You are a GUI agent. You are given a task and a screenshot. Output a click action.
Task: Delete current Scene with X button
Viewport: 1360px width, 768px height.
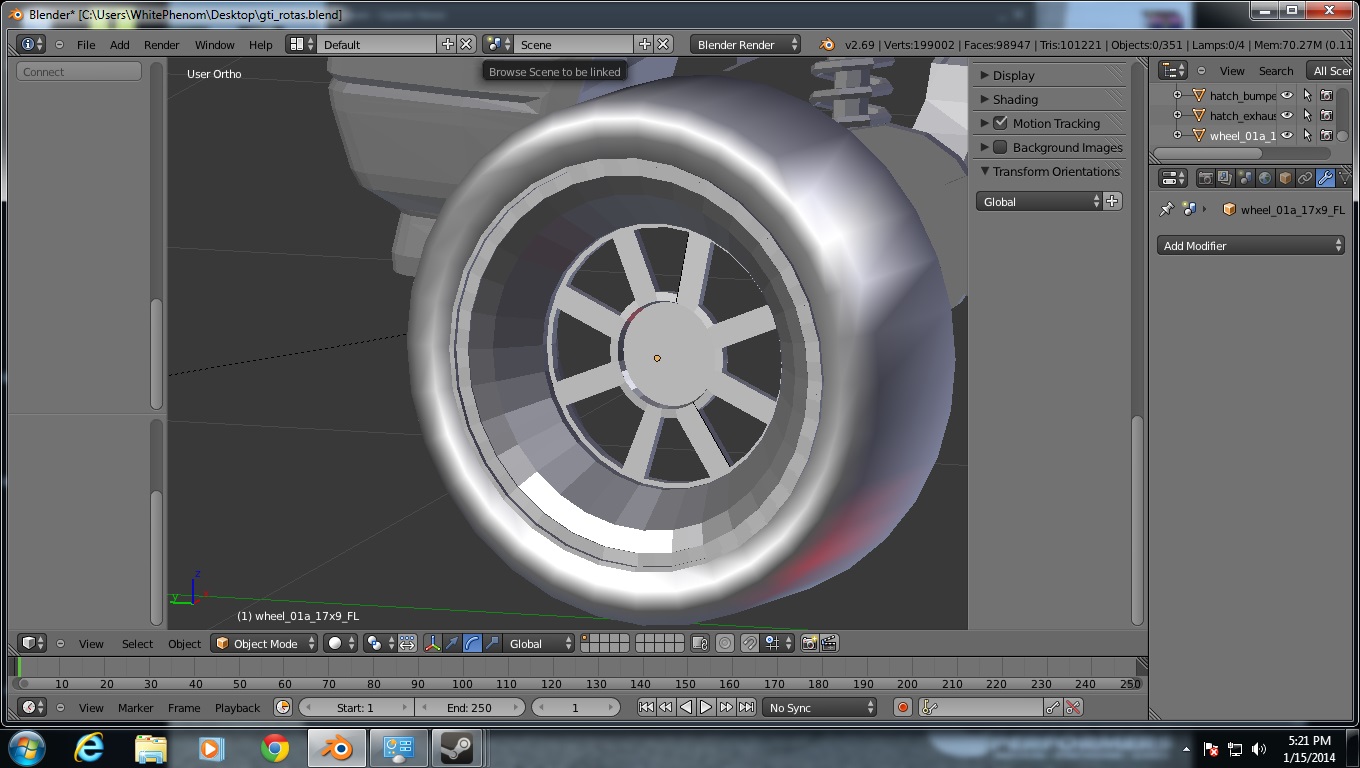(663, 45)
